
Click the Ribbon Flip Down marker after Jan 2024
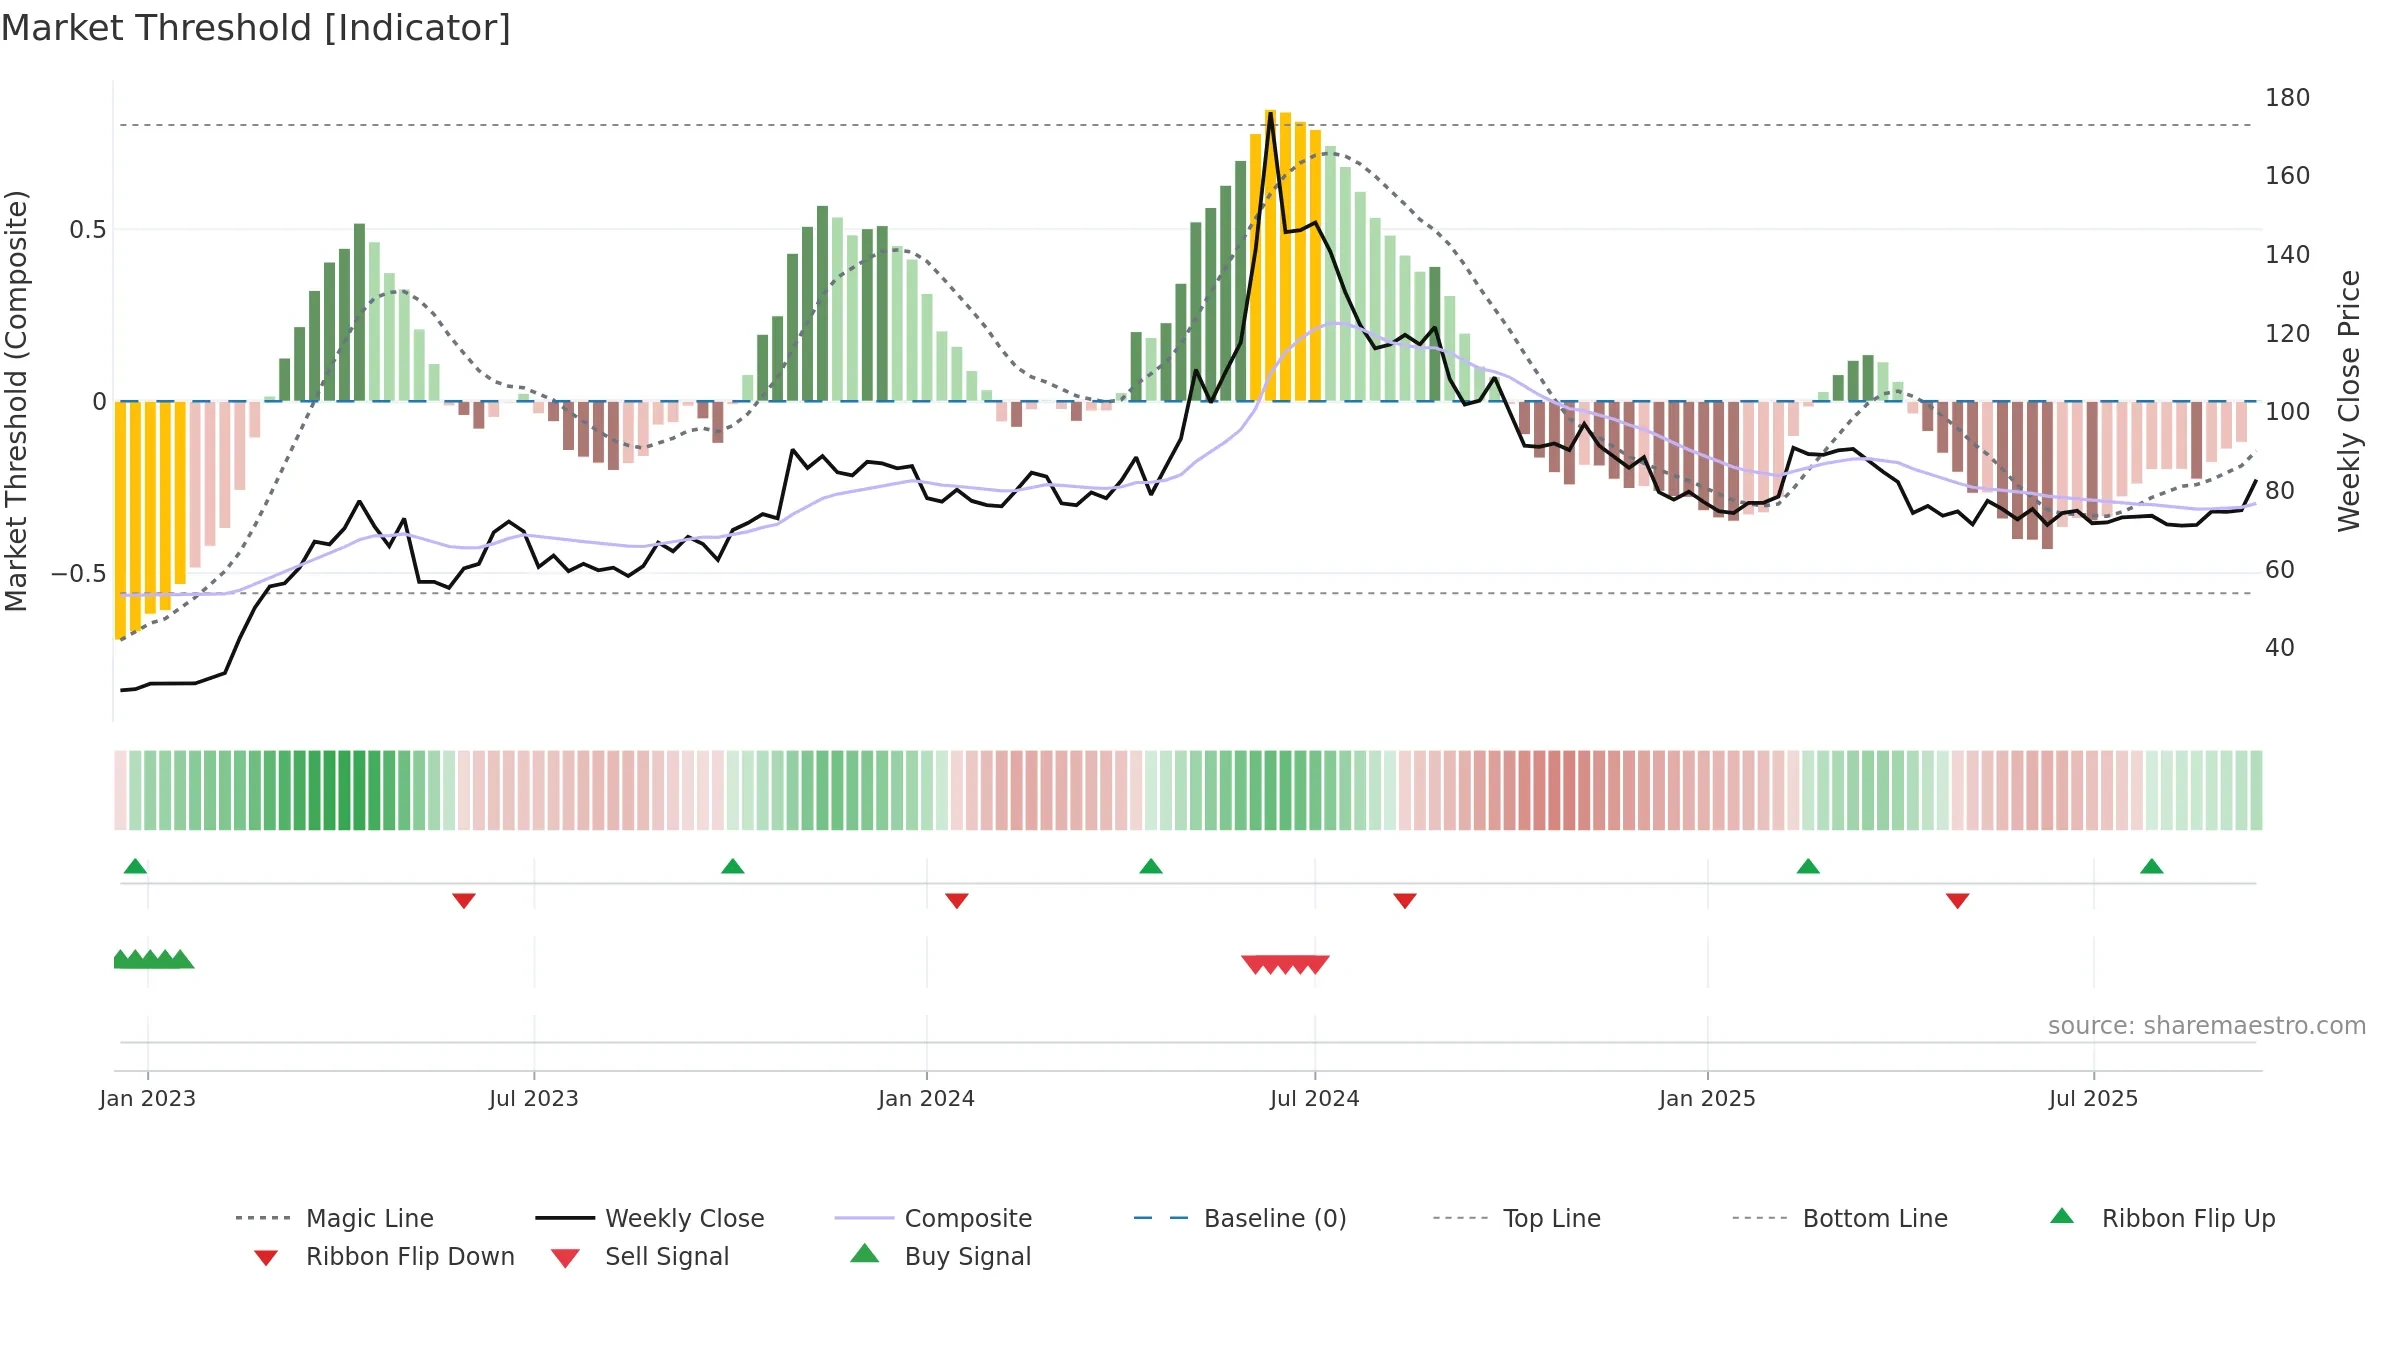pyautogui.click(x=956, y=901)
